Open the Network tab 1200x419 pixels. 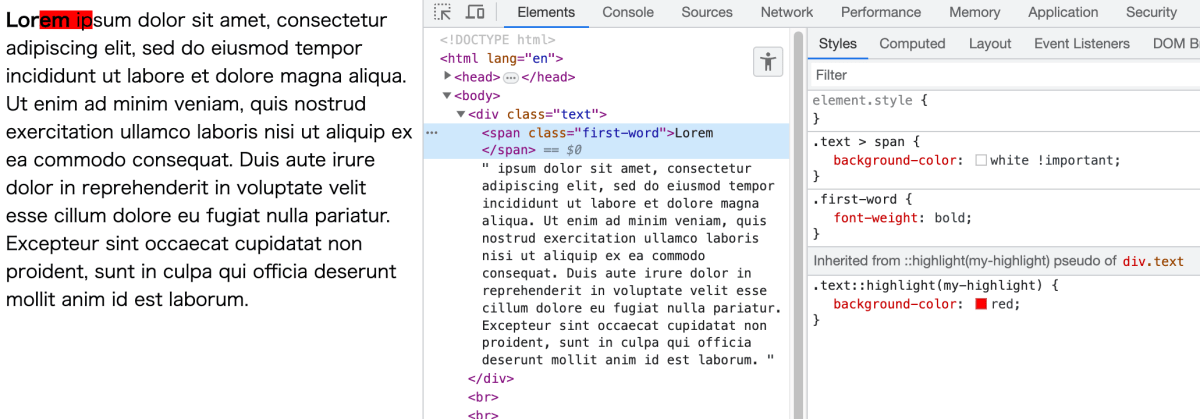tap(787, 12)
